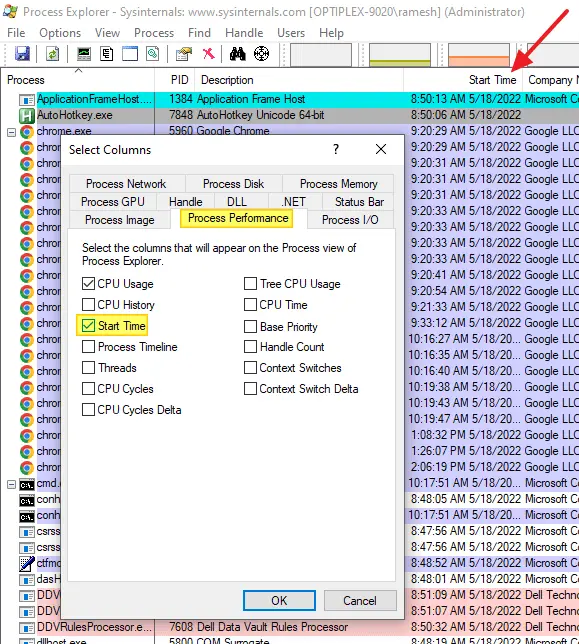Toggle the process tree view icon

coord(107,54)
